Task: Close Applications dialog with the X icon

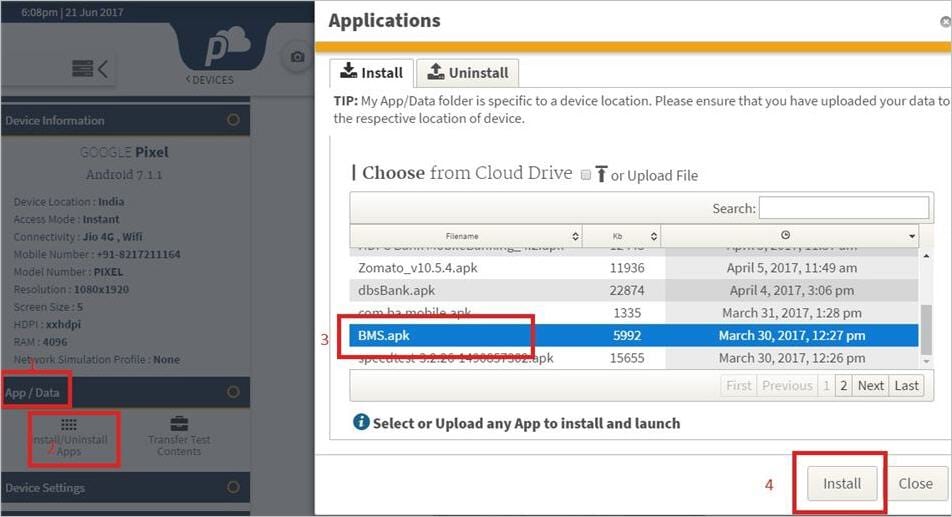Action: tap(946, 20)
